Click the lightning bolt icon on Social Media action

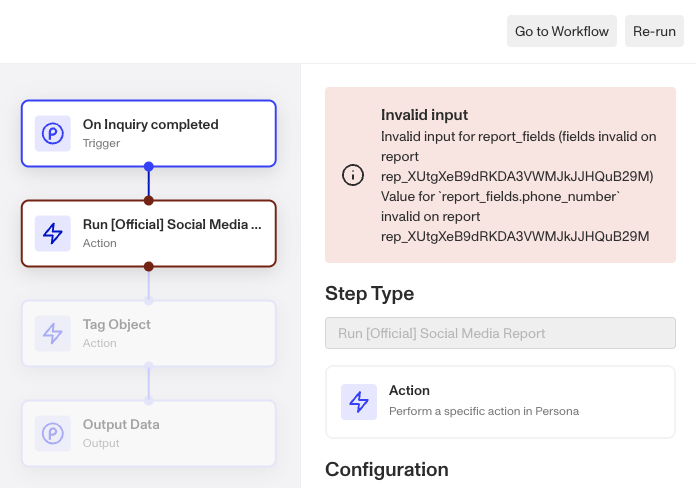point(52,233)
